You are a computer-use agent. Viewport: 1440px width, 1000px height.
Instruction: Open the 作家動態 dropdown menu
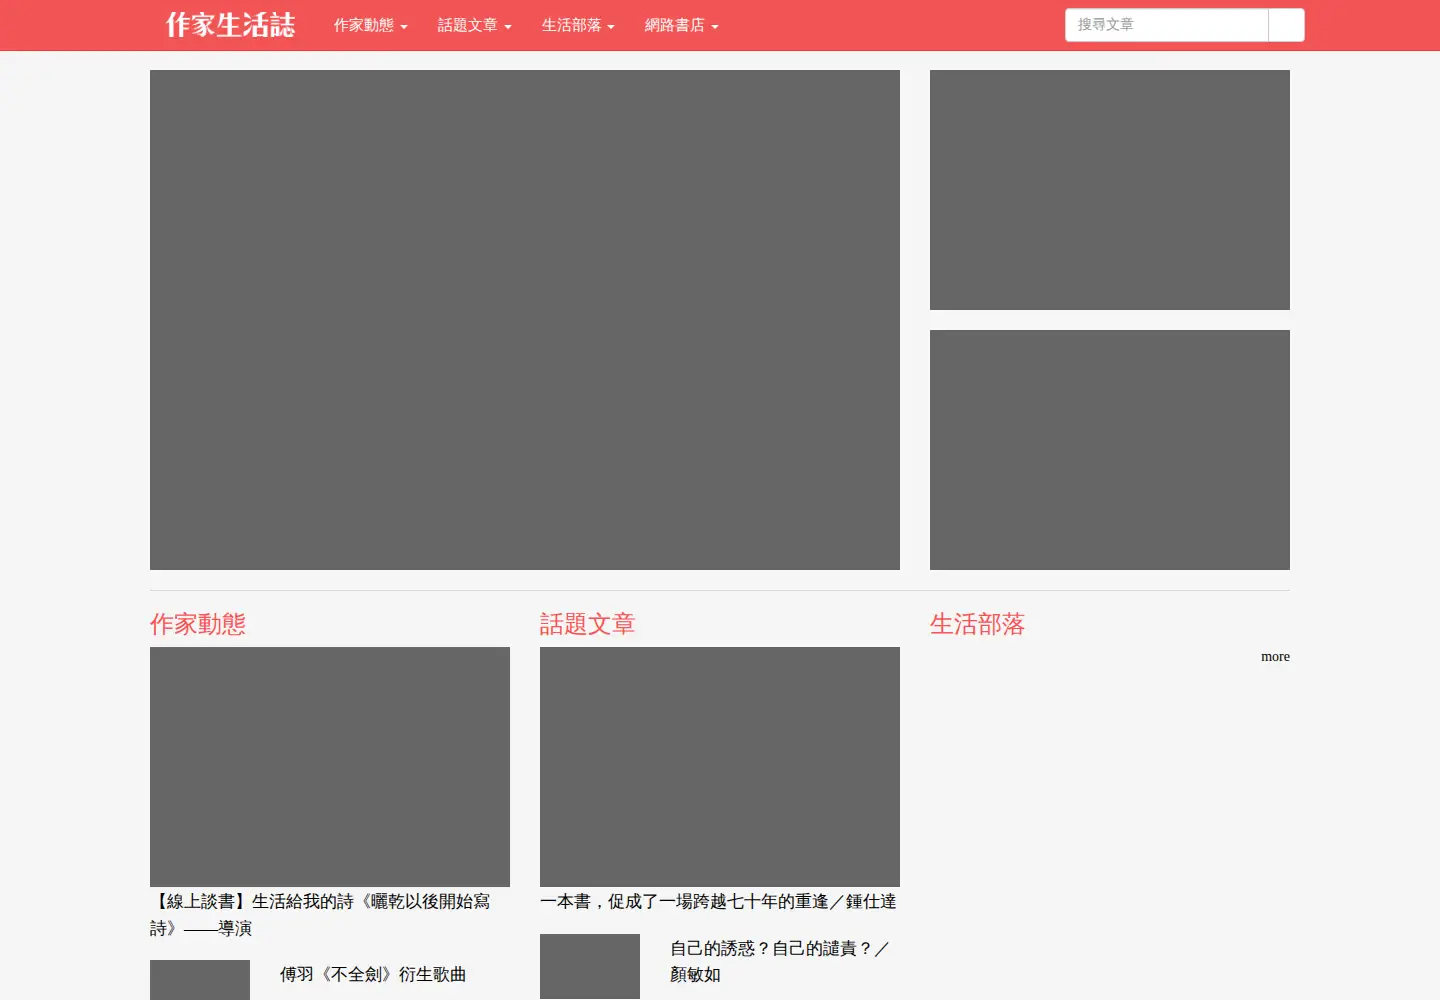[x=370, y=25]
